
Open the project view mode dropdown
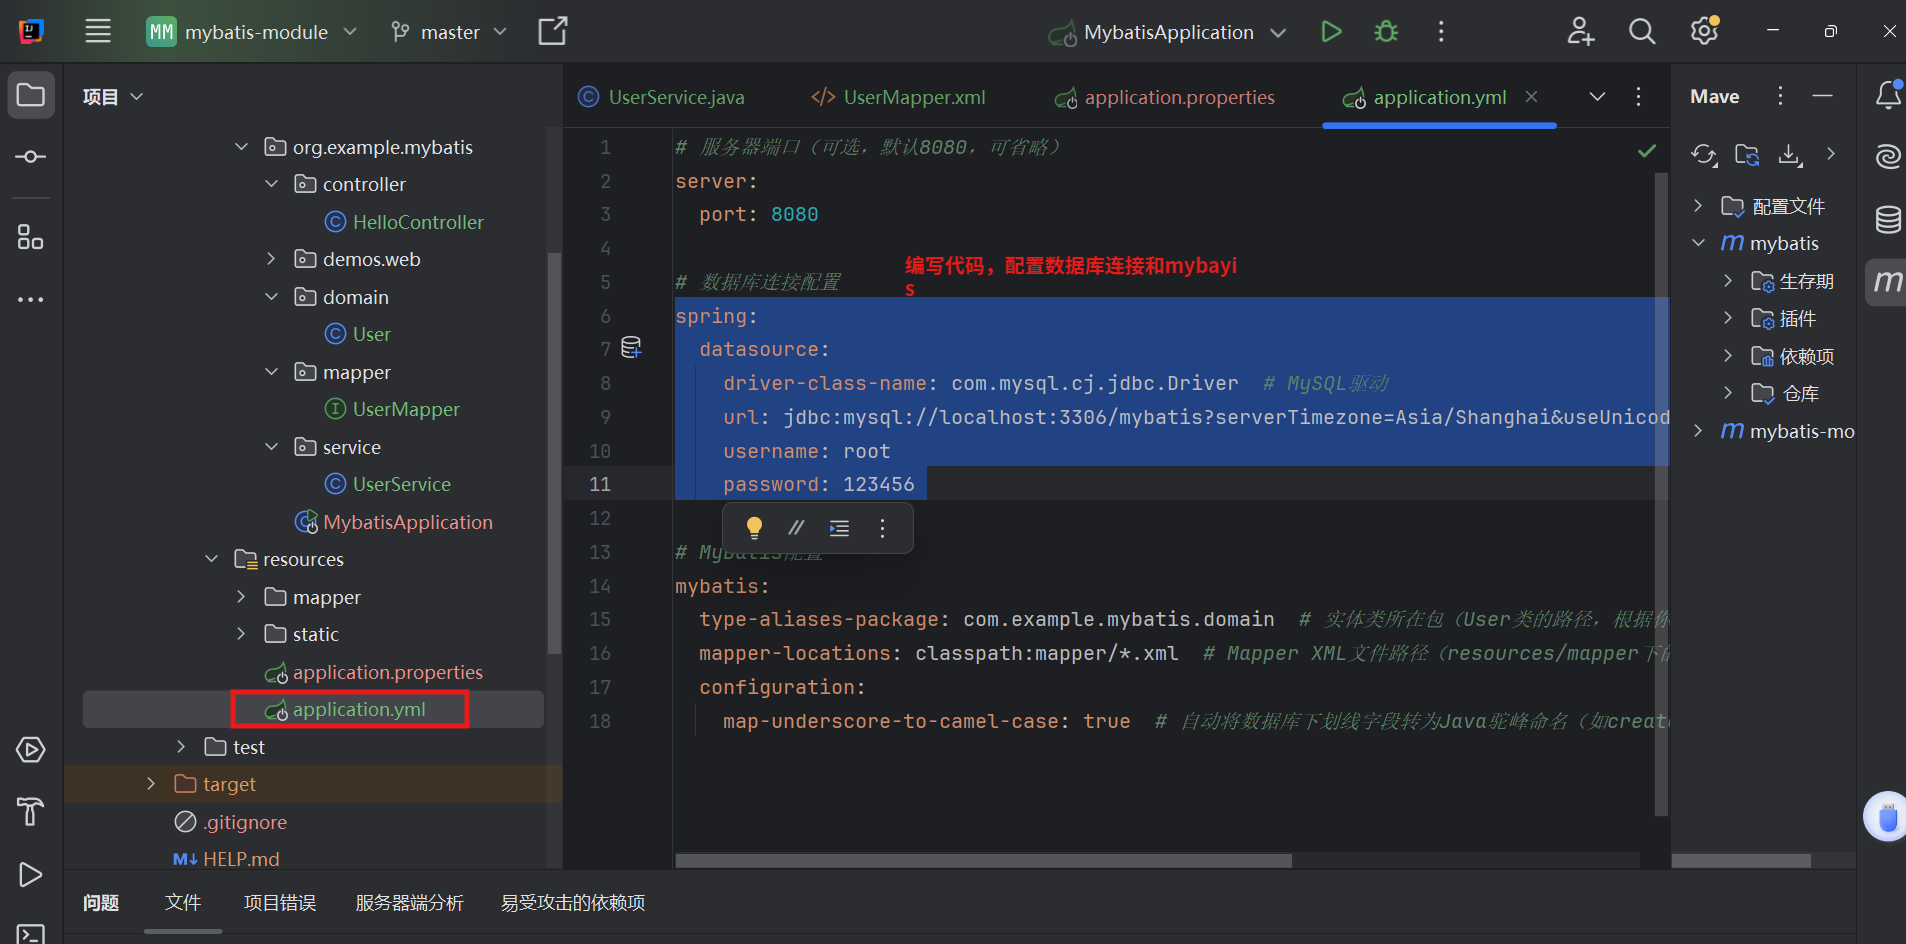pos(113,97)
